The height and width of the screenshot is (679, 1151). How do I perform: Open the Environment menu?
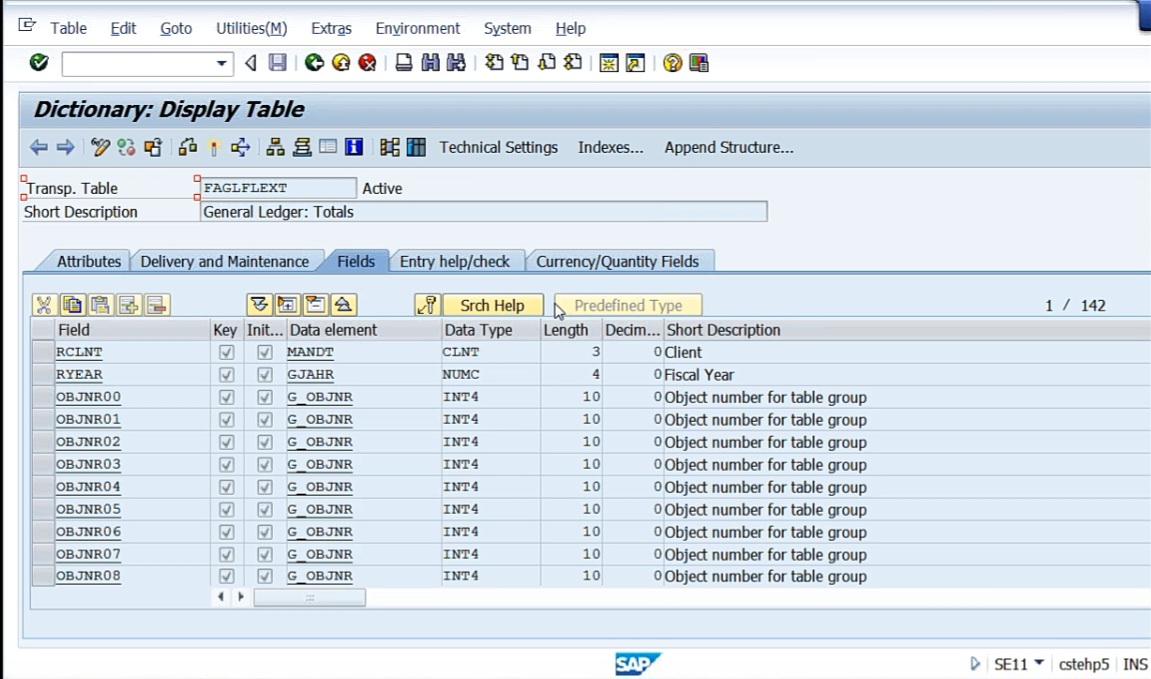pos(418,29)
